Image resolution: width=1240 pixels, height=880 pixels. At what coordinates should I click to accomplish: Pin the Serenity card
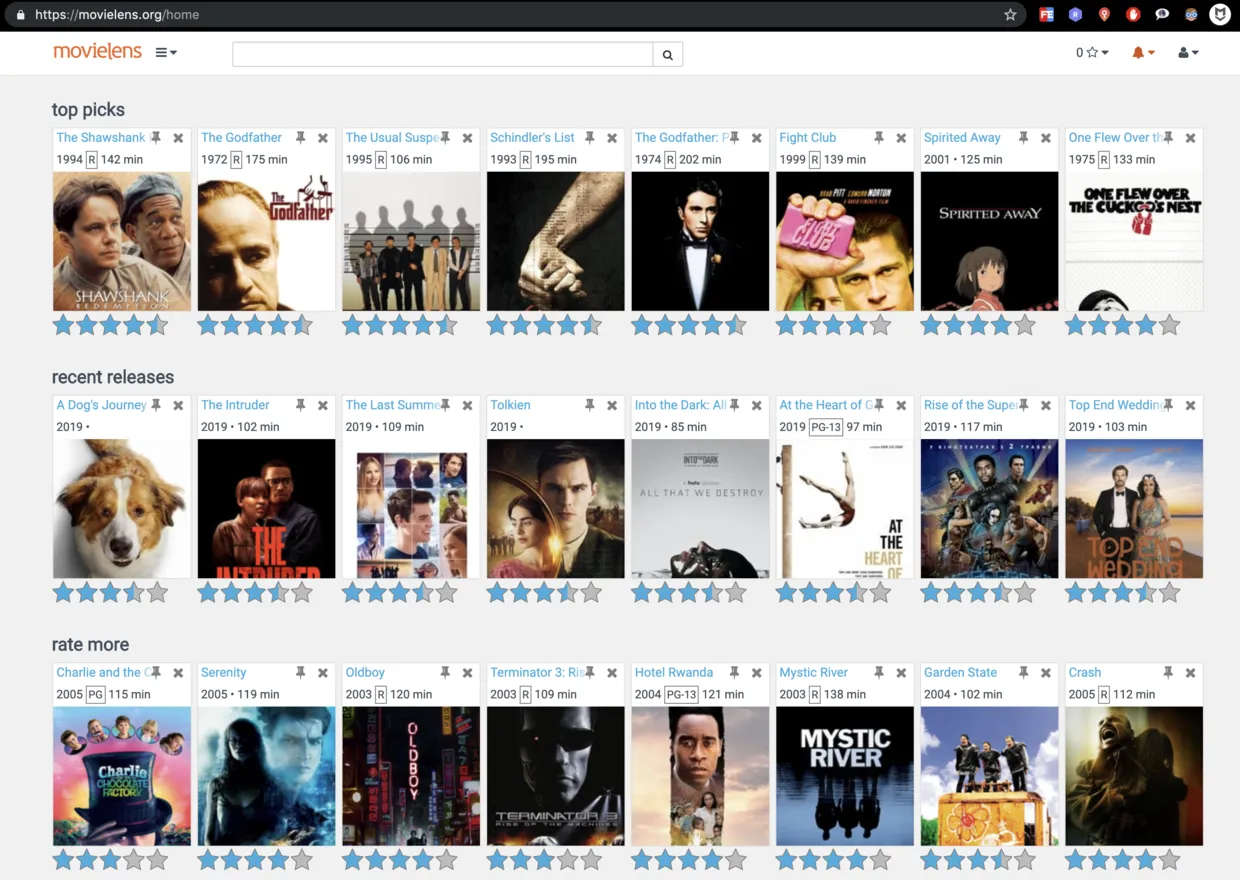point(300,673)
